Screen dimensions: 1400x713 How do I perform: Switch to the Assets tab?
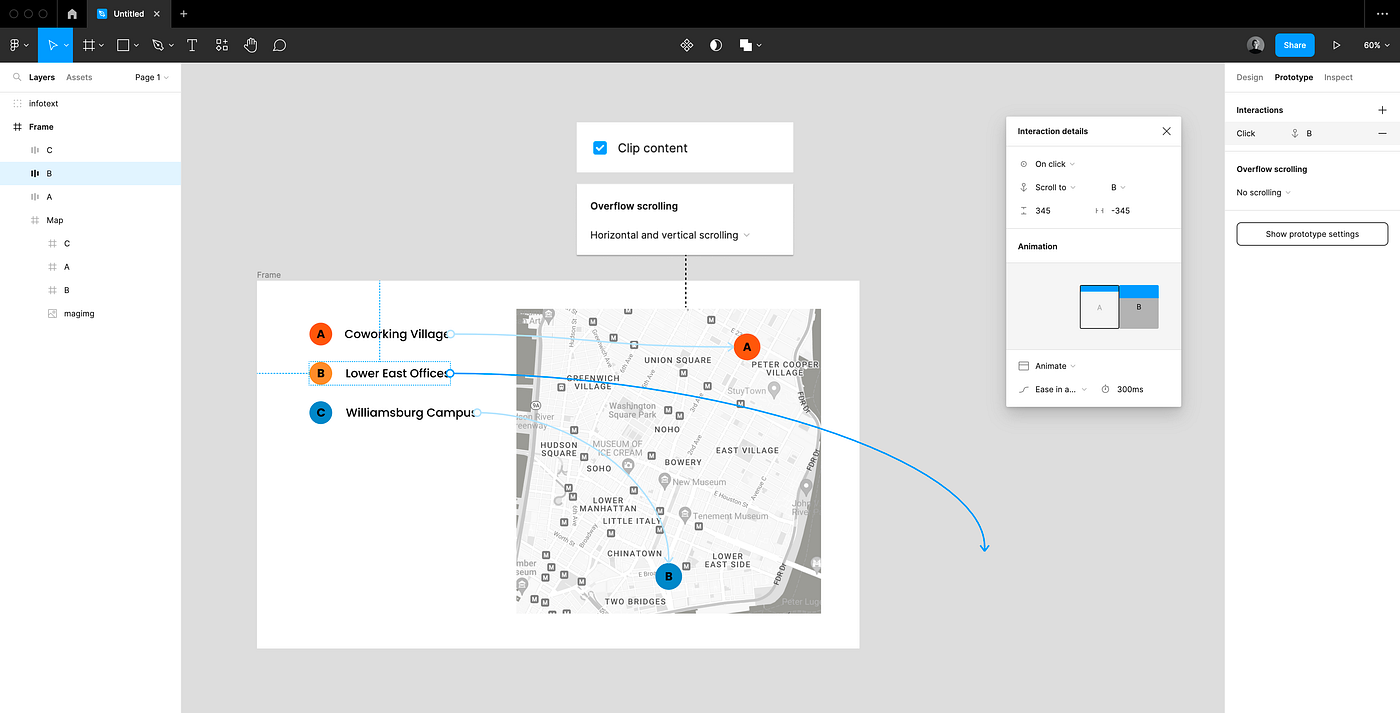[x=79, y=77]
